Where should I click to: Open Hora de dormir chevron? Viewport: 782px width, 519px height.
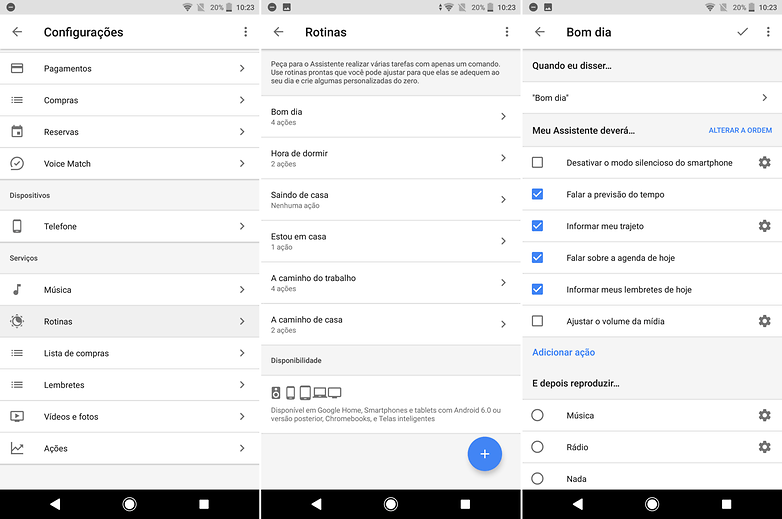click(x=503, y=158)
